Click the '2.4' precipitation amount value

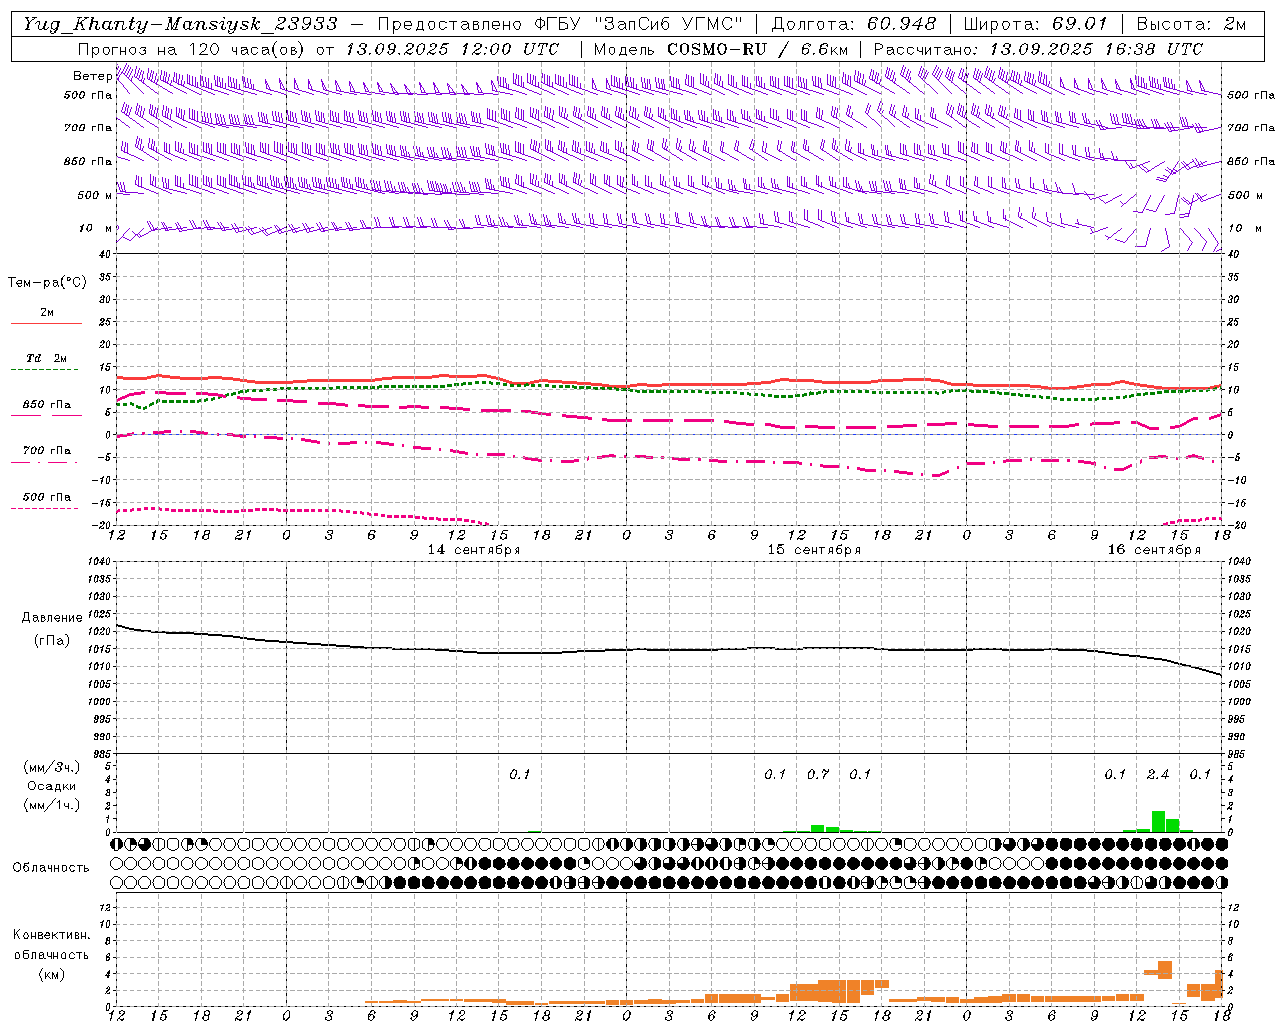pos(1158,775)
